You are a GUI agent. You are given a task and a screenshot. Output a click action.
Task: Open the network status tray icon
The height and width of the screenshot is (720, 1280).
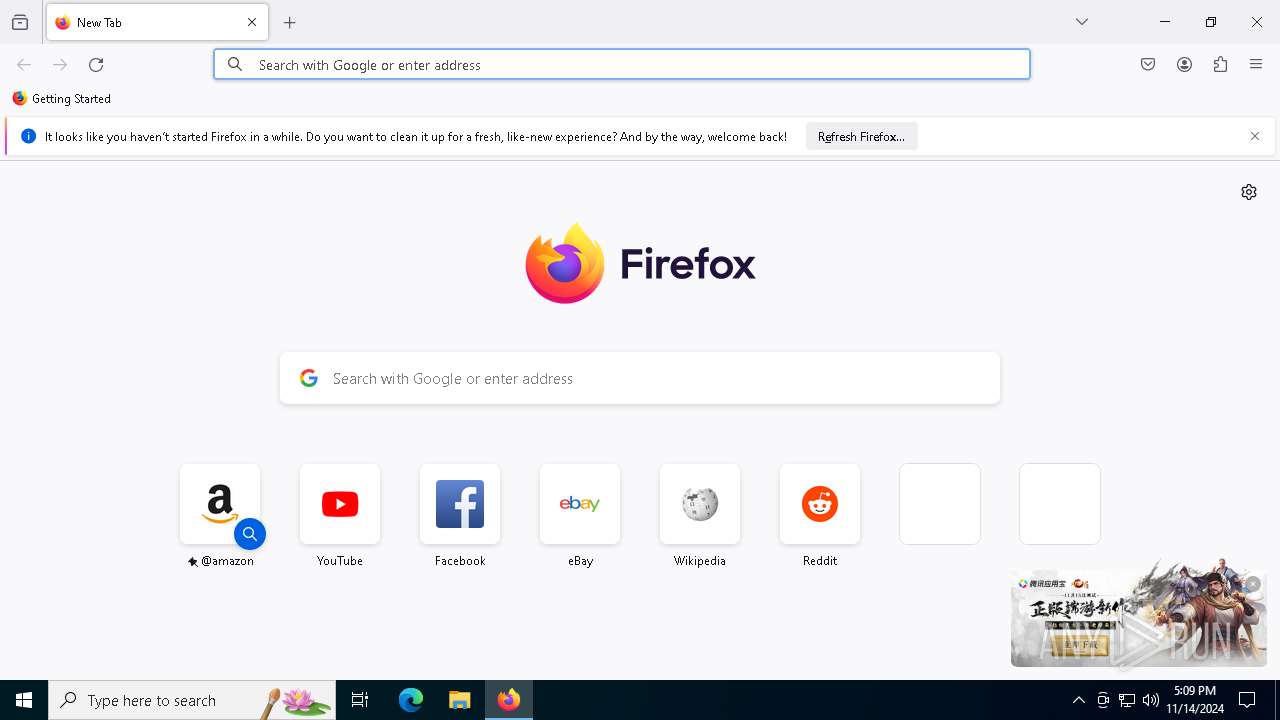[x=1127, y=700]
